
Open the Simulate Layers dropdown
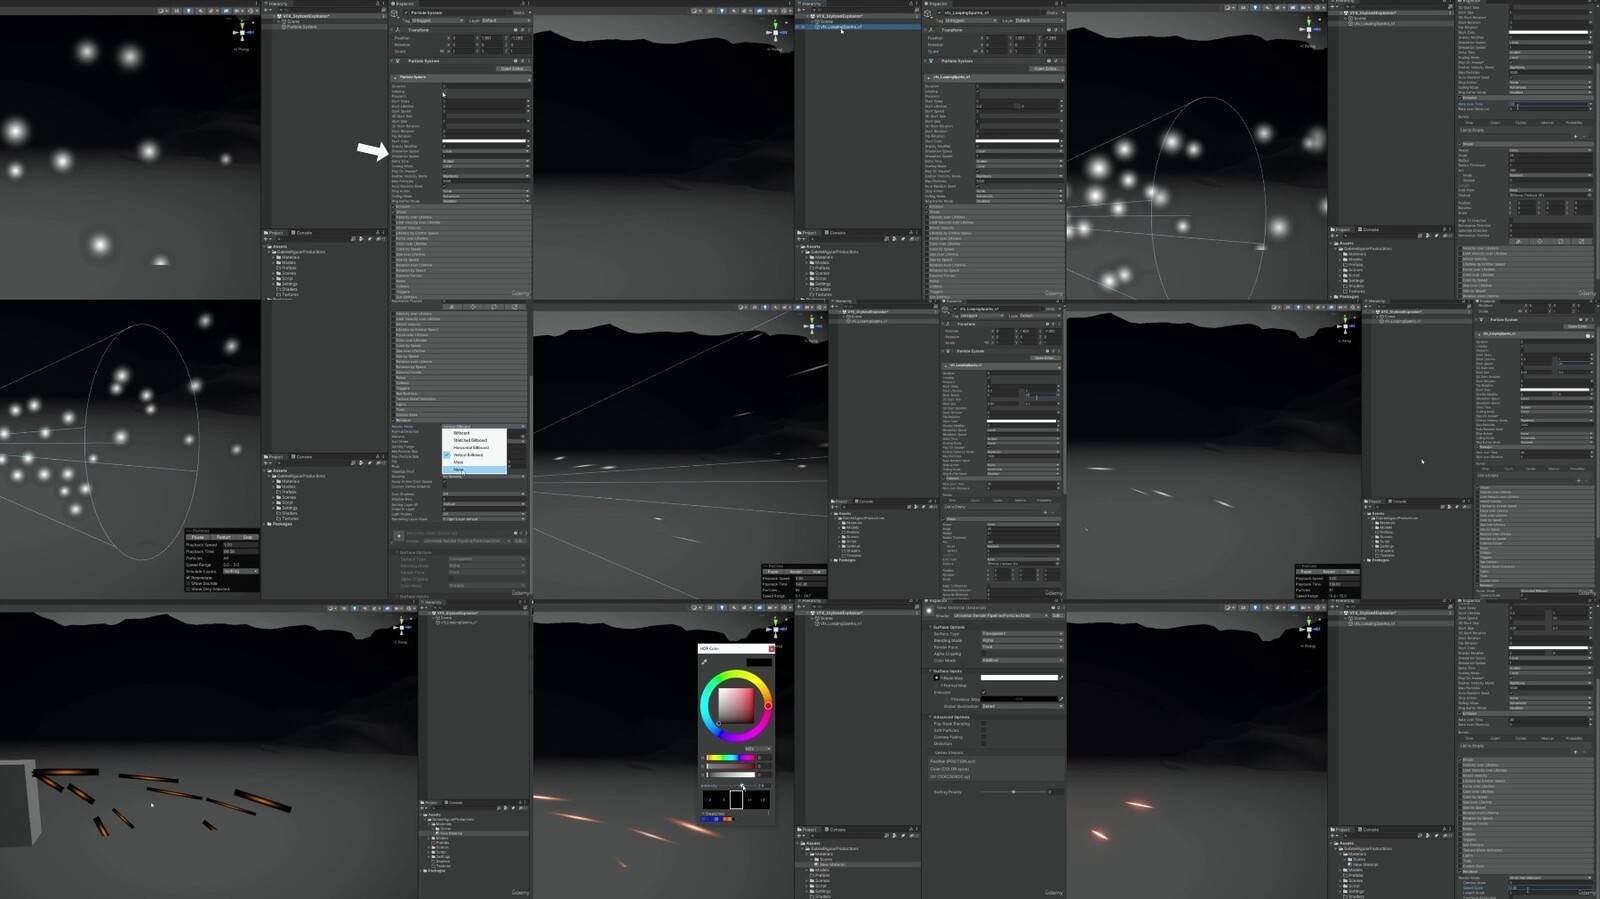[x=240, y=571]
